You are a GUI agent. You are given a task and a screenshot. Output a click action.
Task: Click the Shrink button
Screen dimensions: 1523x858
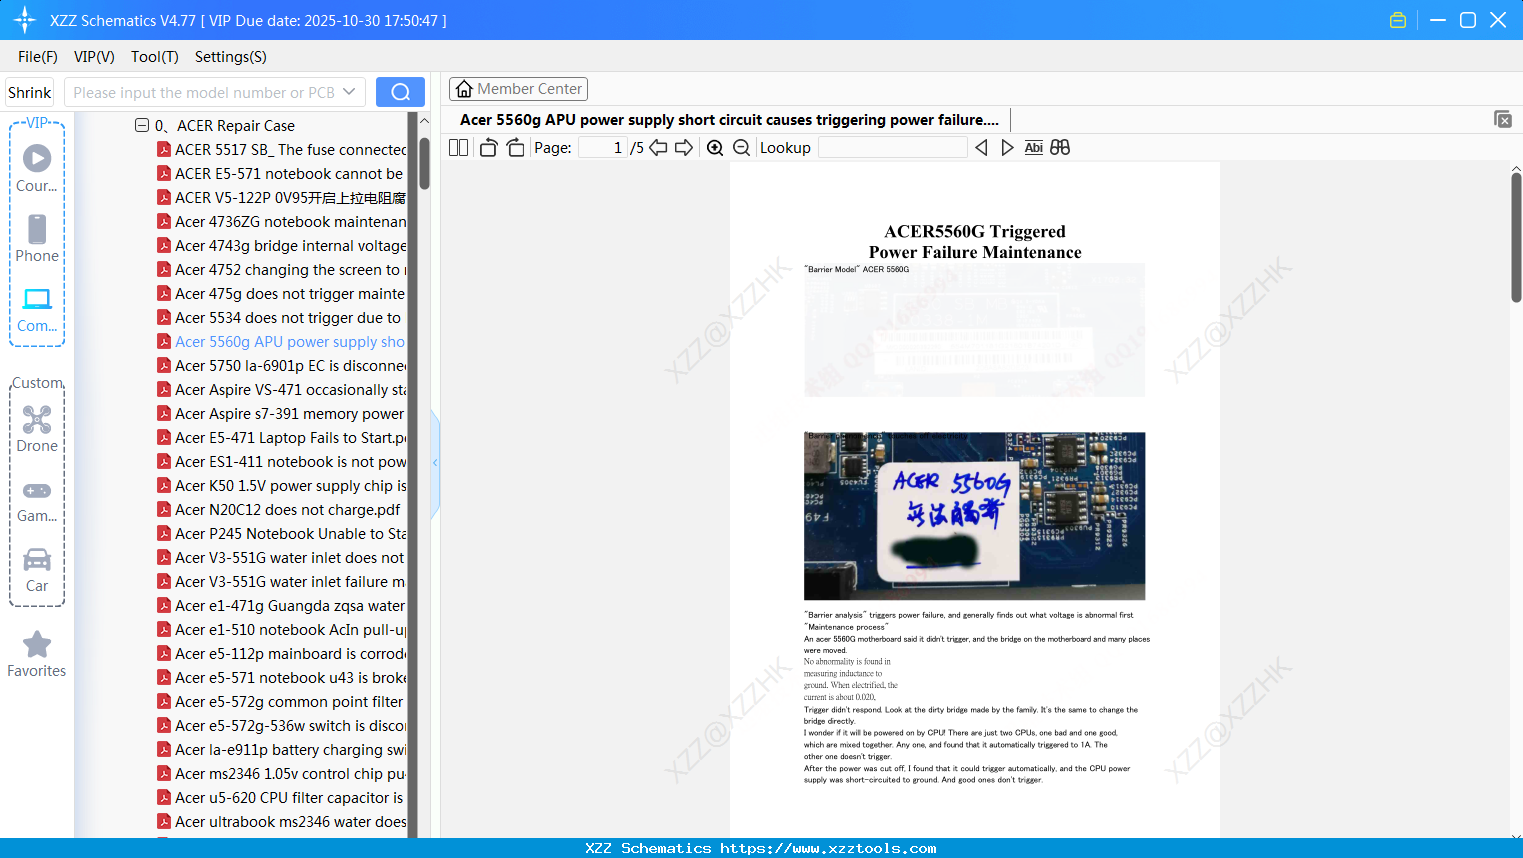(29, 92)
